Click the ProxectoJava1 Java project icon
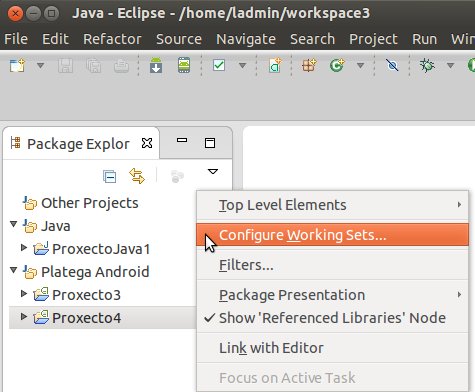This screenshot has width=475, height=392. click(x=41, y=249)
